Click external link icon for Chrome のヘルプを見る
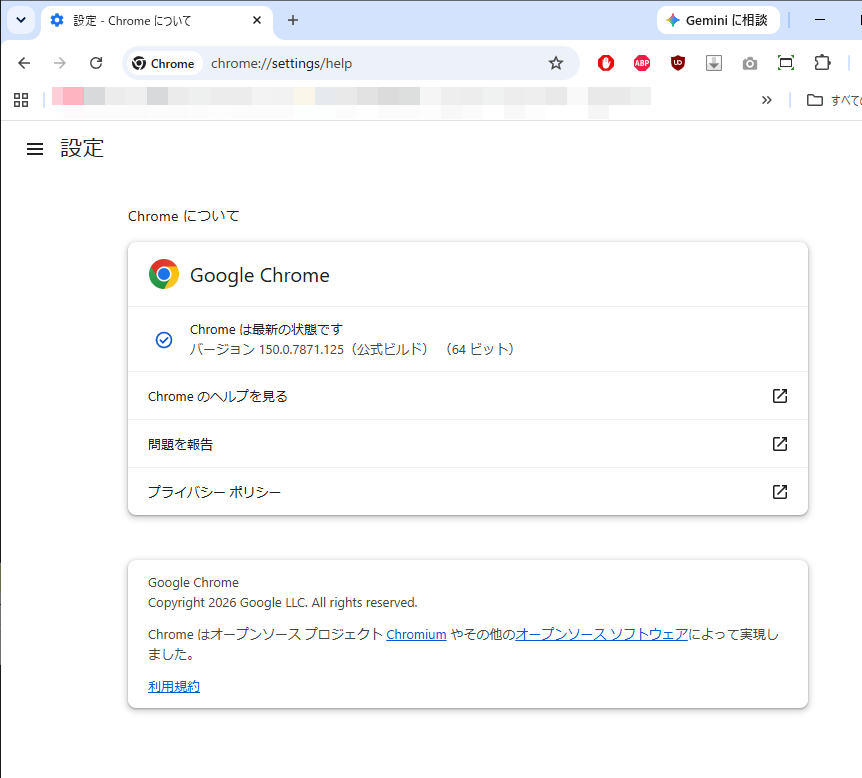Image resolution: width=862 pixels, height=778 pixels. click(x=780, y=396)
